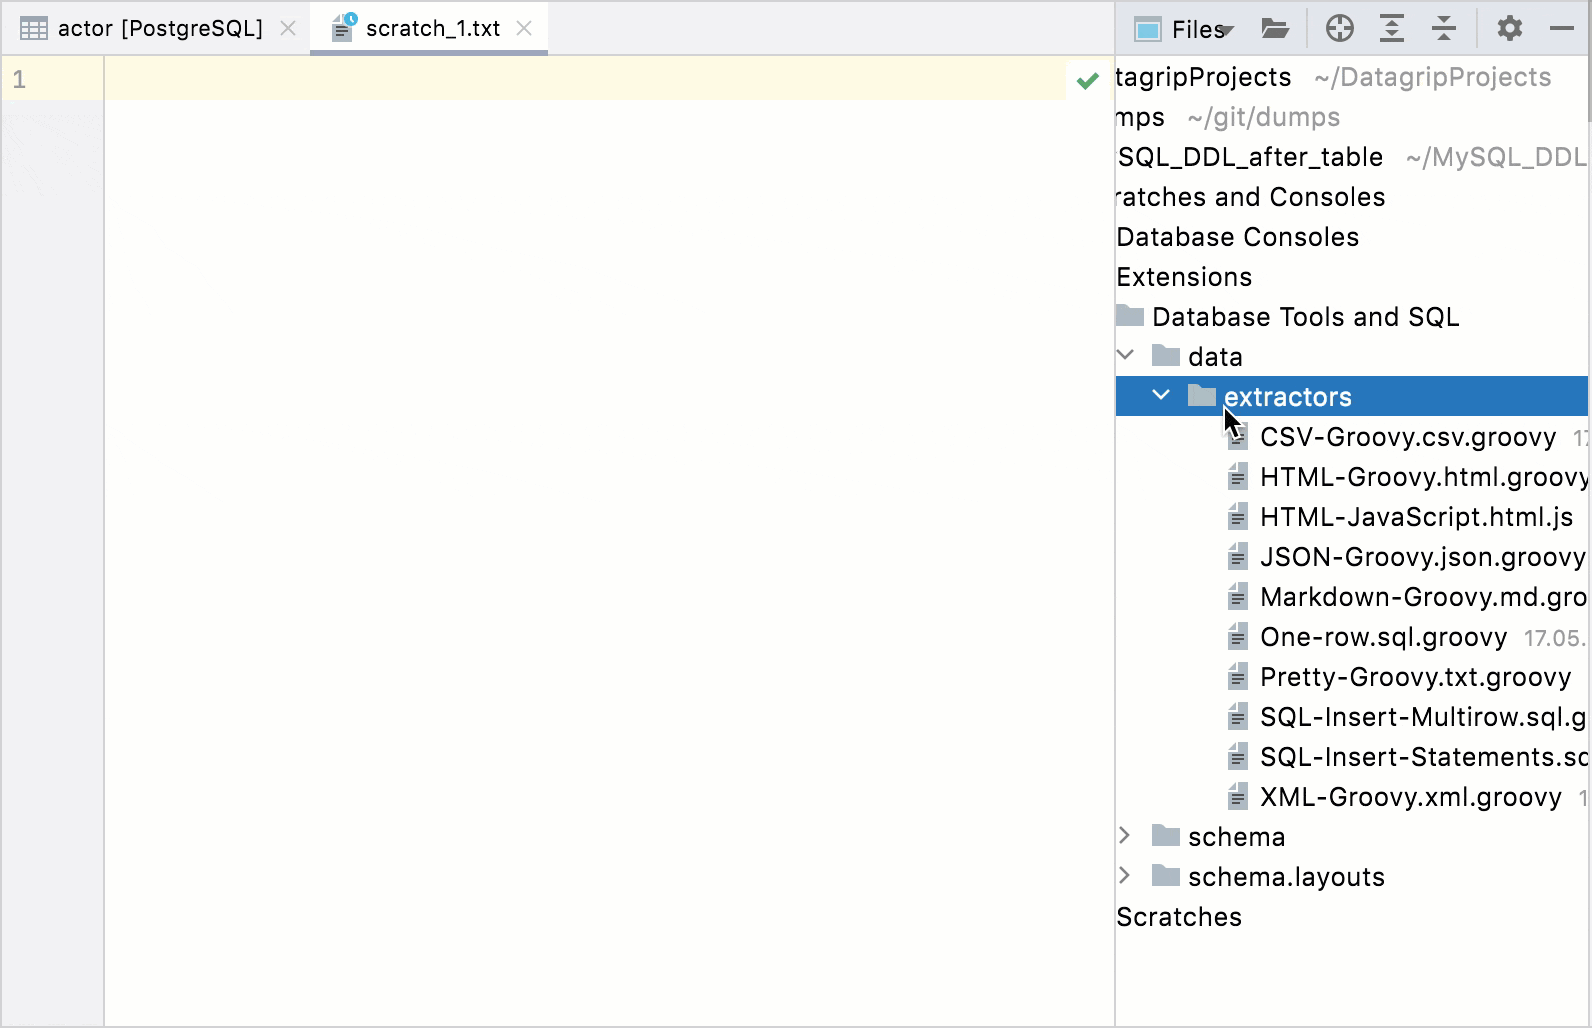This screenshot has height=1028, width=1592.
Task: Switch to the actor [PostgreSQL] tab
Action: pos(160,29)
